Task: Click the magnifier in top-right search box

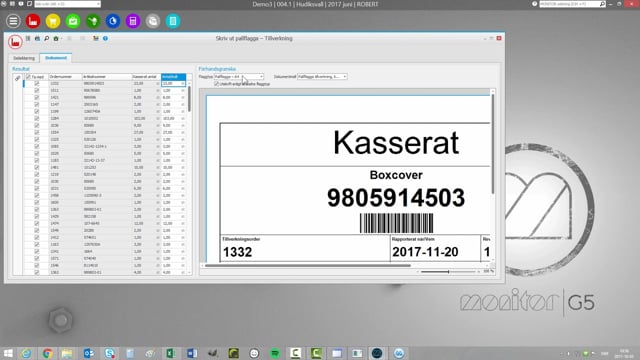Action: tap(602, 4)
